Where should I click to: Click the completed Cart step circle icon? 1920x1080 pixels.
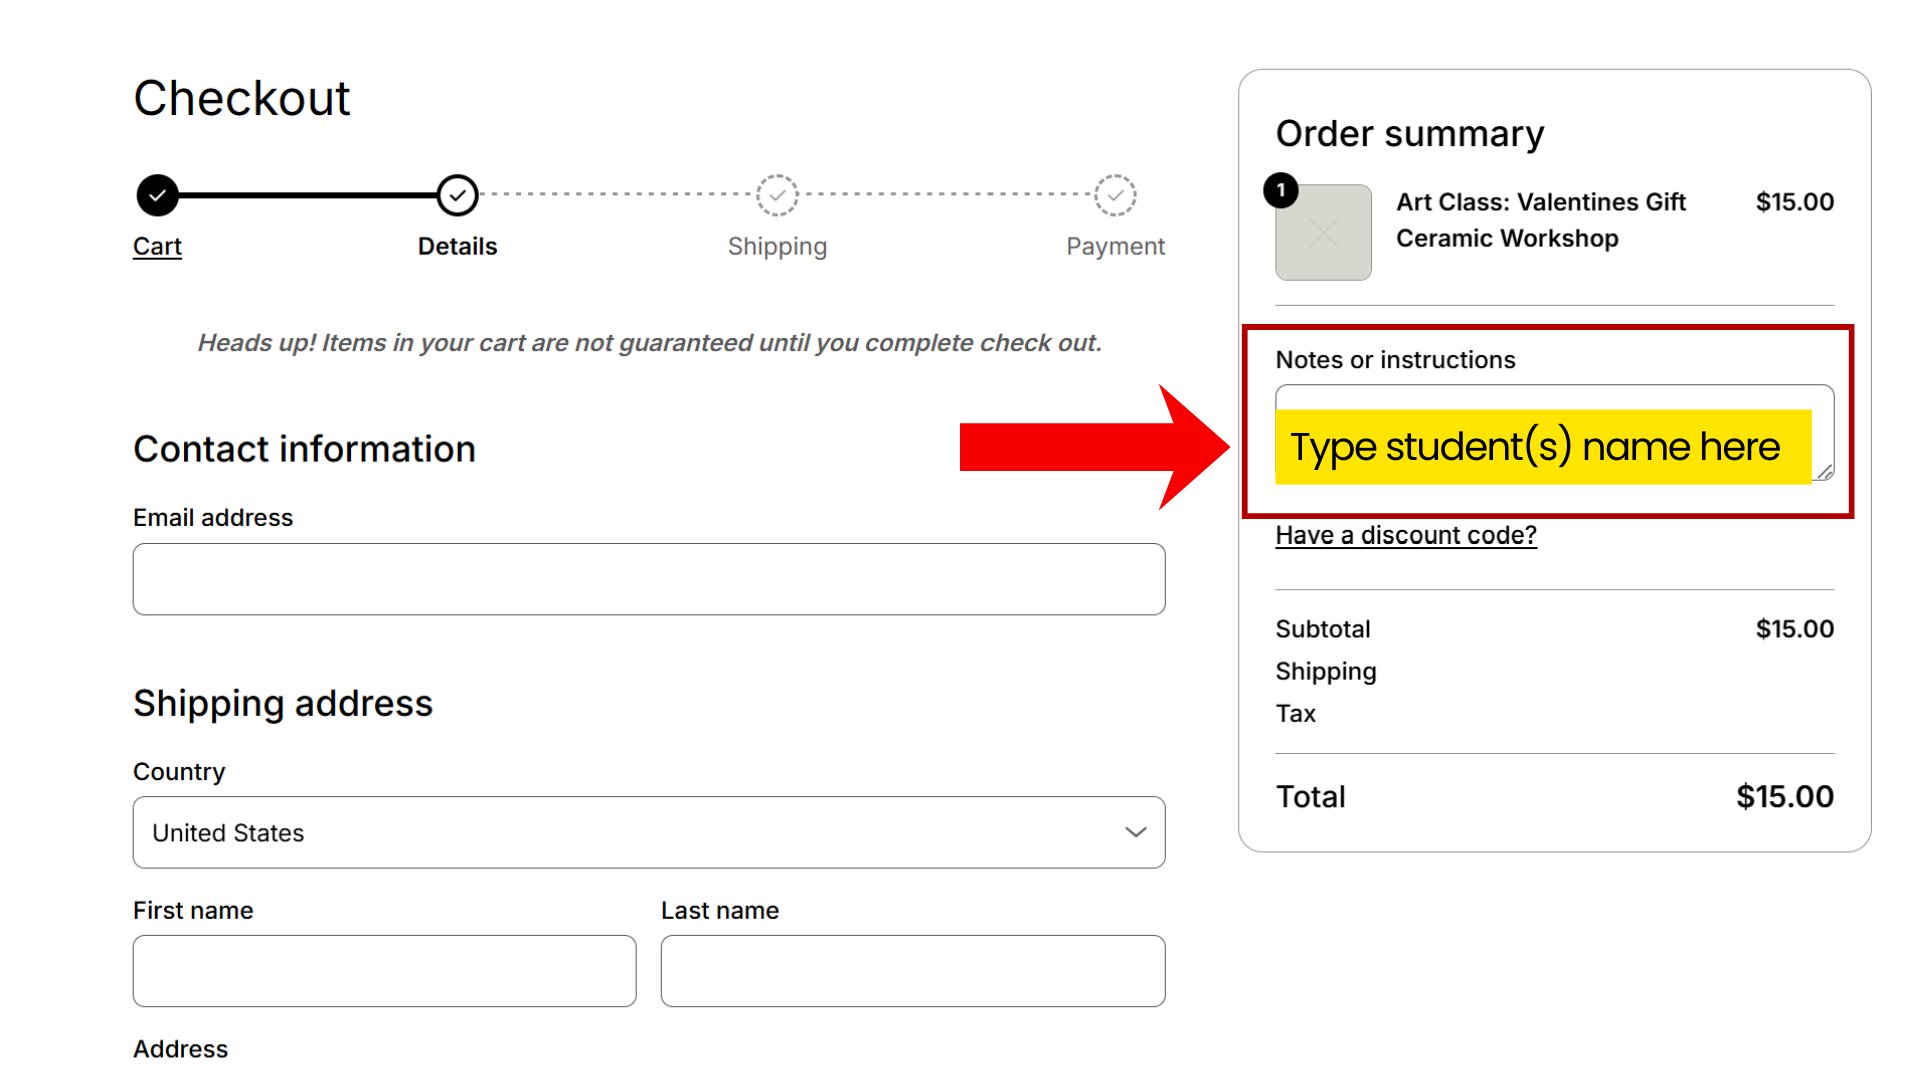157,195
